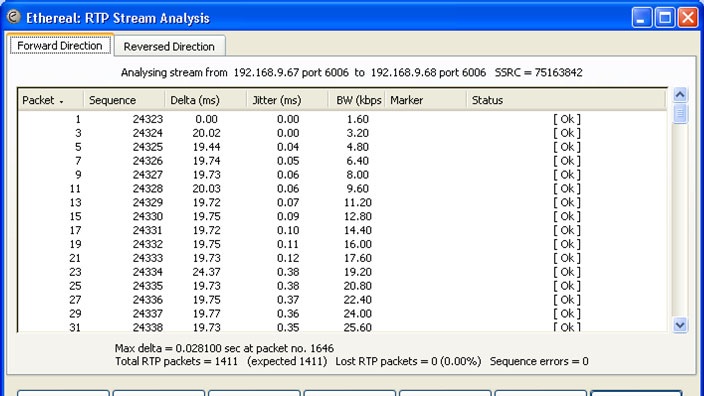This screenshot has height=396, width=704.
Task: Click bandwidth value 3.20
Action: 358,133
